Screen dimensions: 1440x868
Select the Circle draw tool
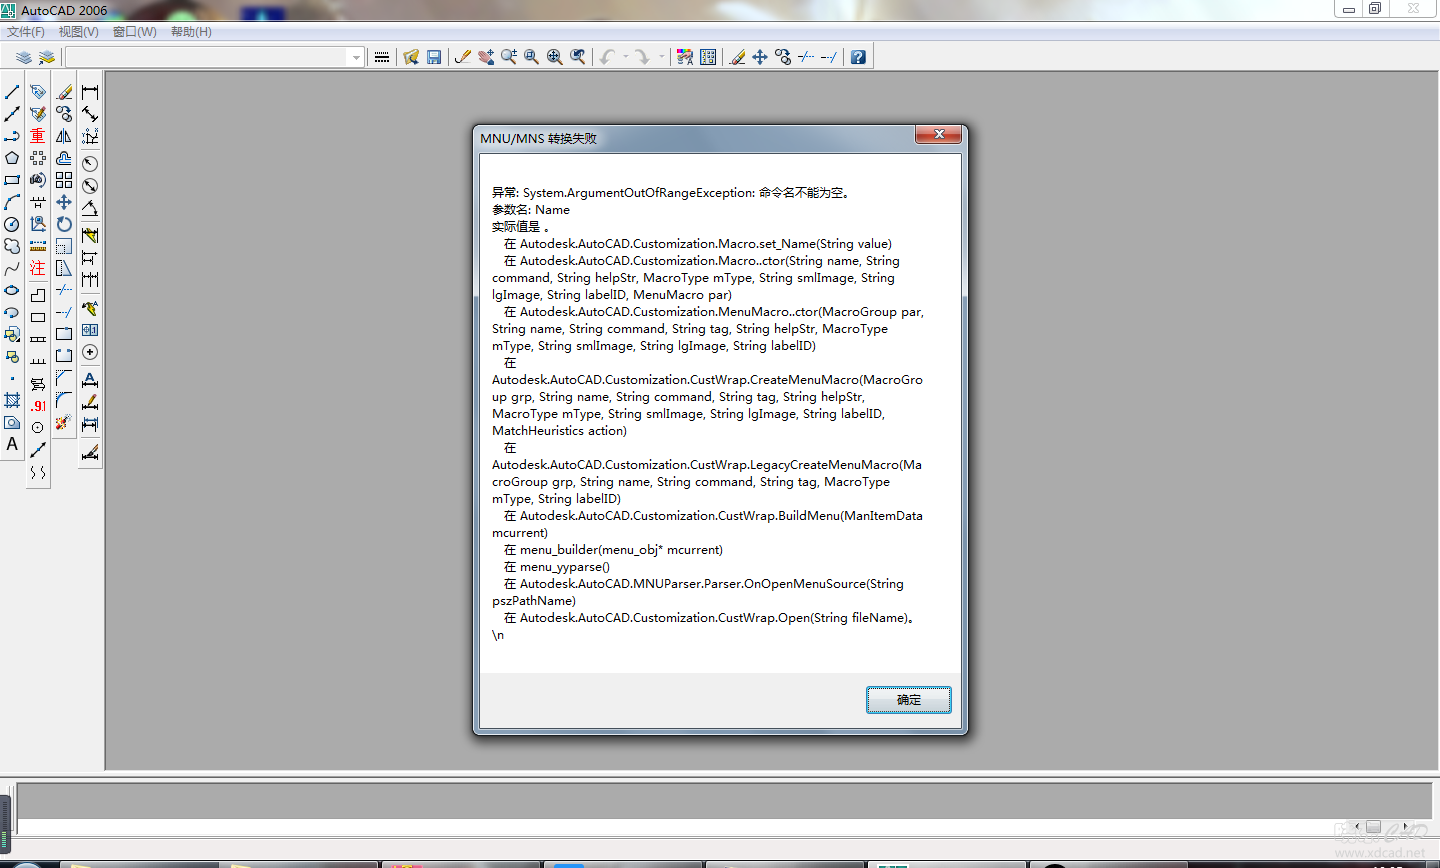point(12,224)
